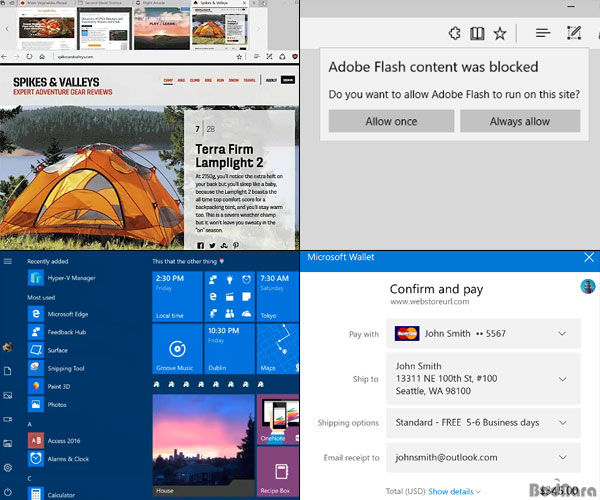Open pizza page tab preview thumbnail
600x500 pixels.
click(x=47, y=29)
